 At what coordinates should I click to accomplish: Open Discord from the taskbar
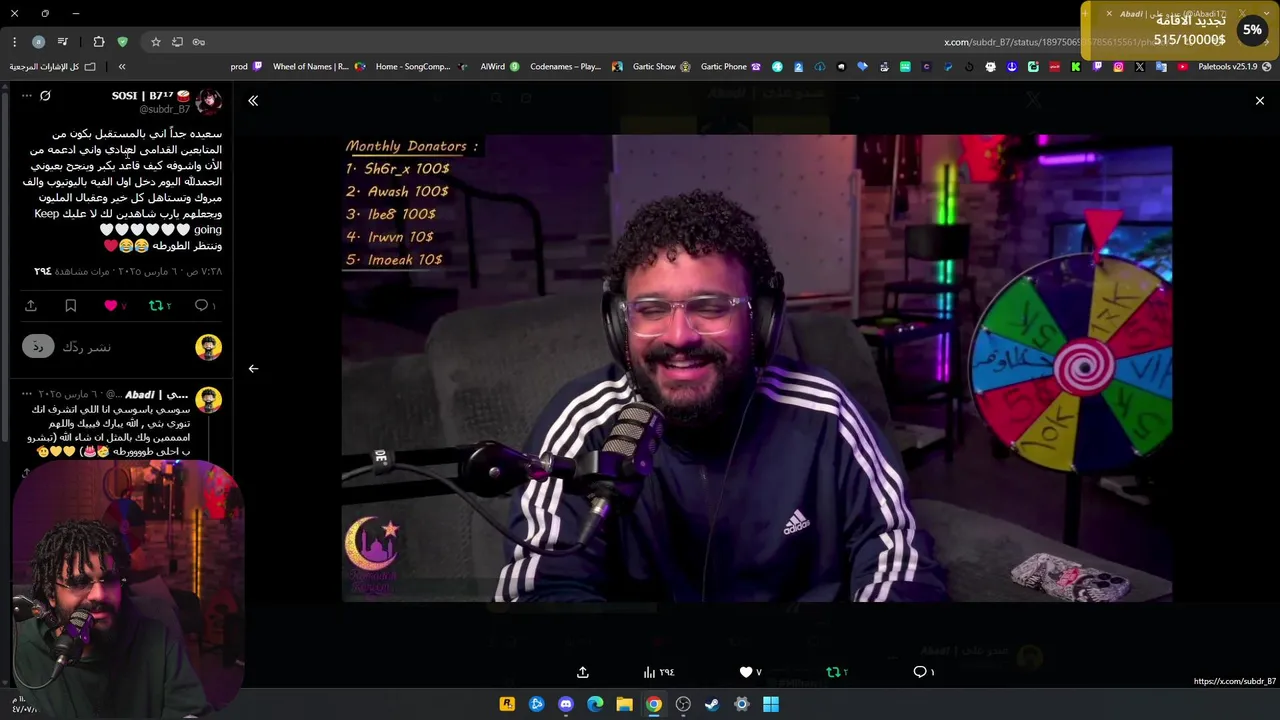coord(566,704)
